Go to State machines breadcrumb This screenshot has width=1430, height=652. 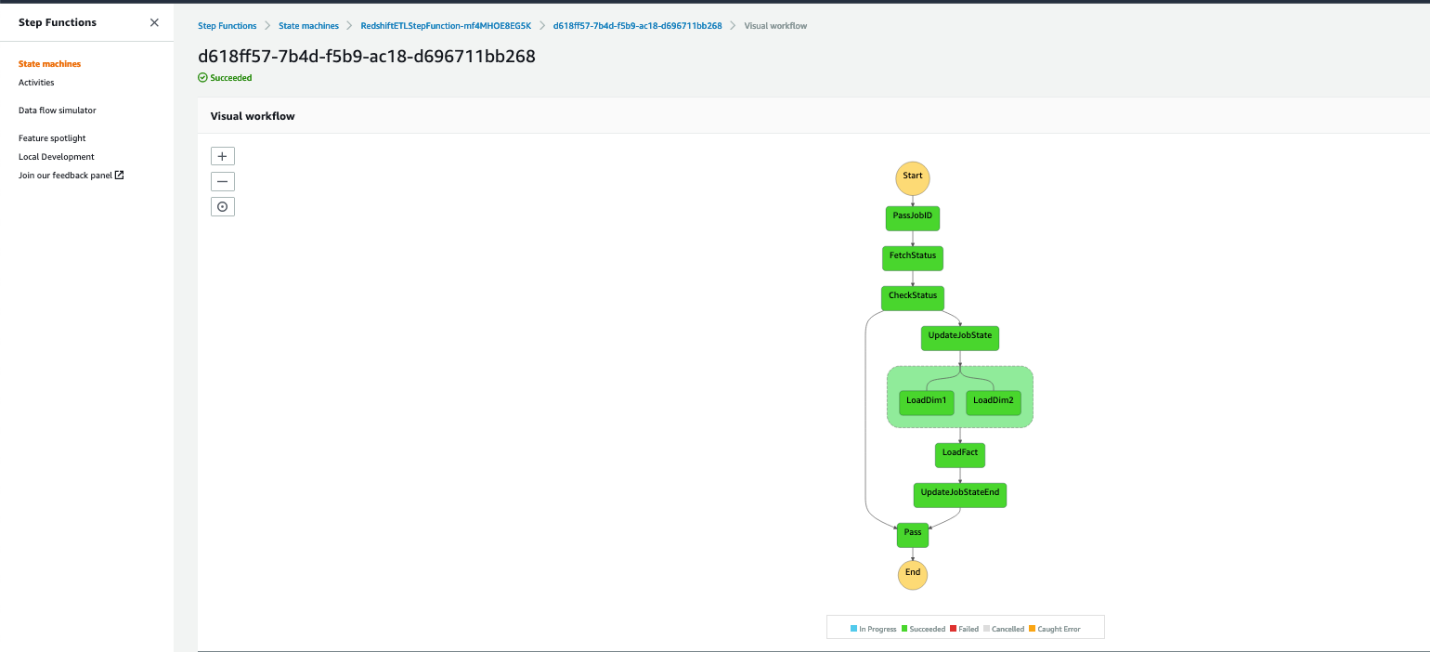[309, 26]
